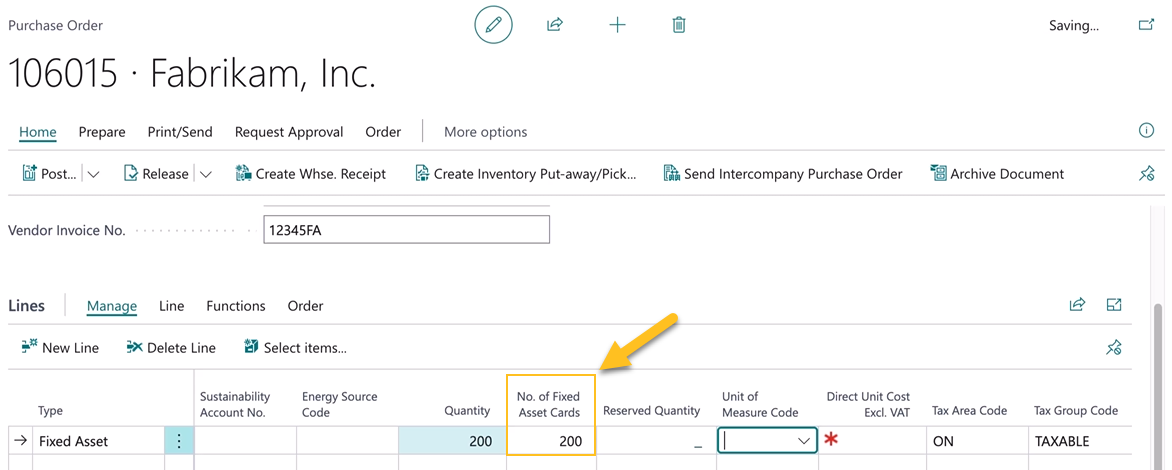The image size is (1172, 470).
Task: Open the Request Approval menu
Action: click(x=289, y=132)
